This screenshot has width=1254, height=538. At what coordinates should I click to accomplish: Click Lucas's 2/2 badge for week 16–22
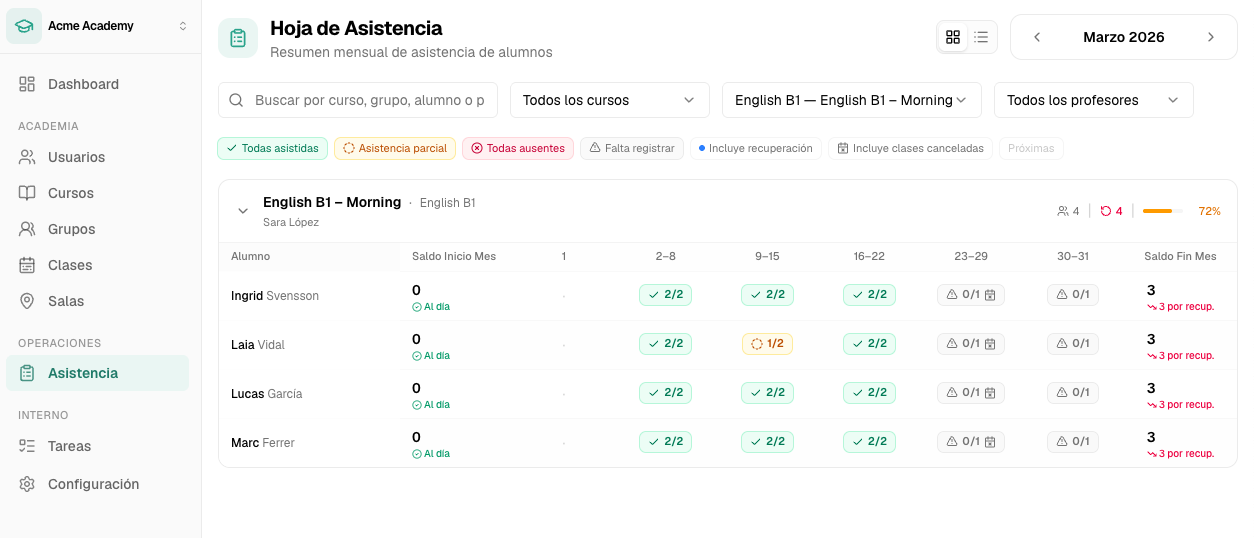(x=869, y=393)
